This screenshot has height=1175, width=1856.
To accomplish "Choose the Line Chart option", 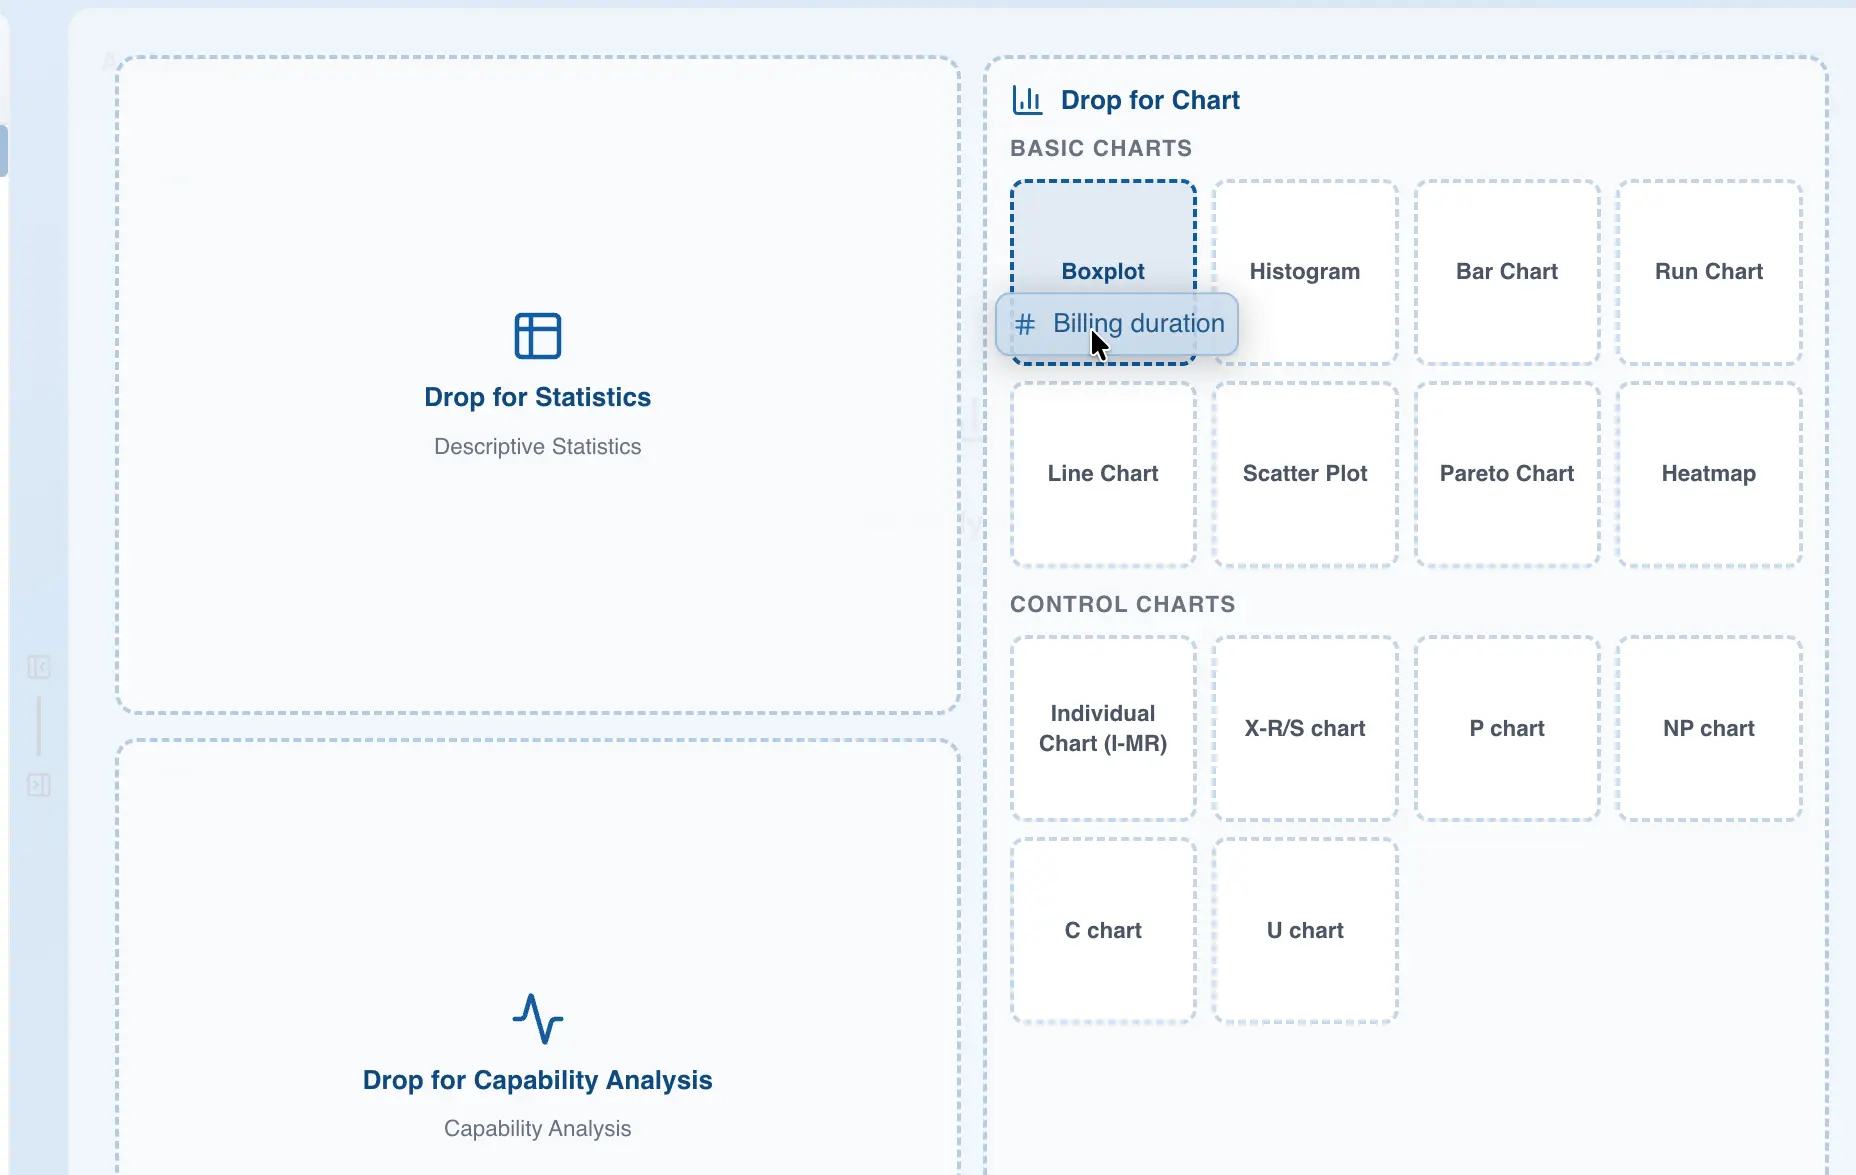I will [x=1103, y=473].
